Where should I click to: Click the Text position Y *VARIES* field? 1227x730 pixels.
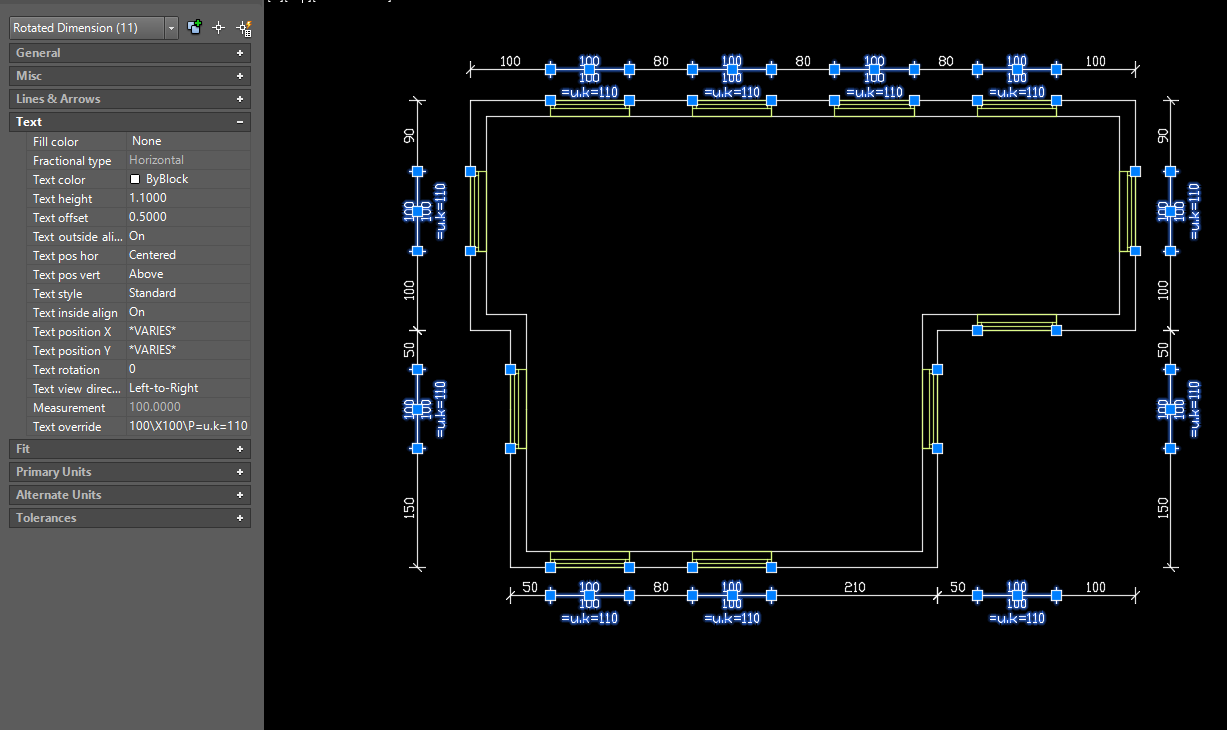coord(188,350)
